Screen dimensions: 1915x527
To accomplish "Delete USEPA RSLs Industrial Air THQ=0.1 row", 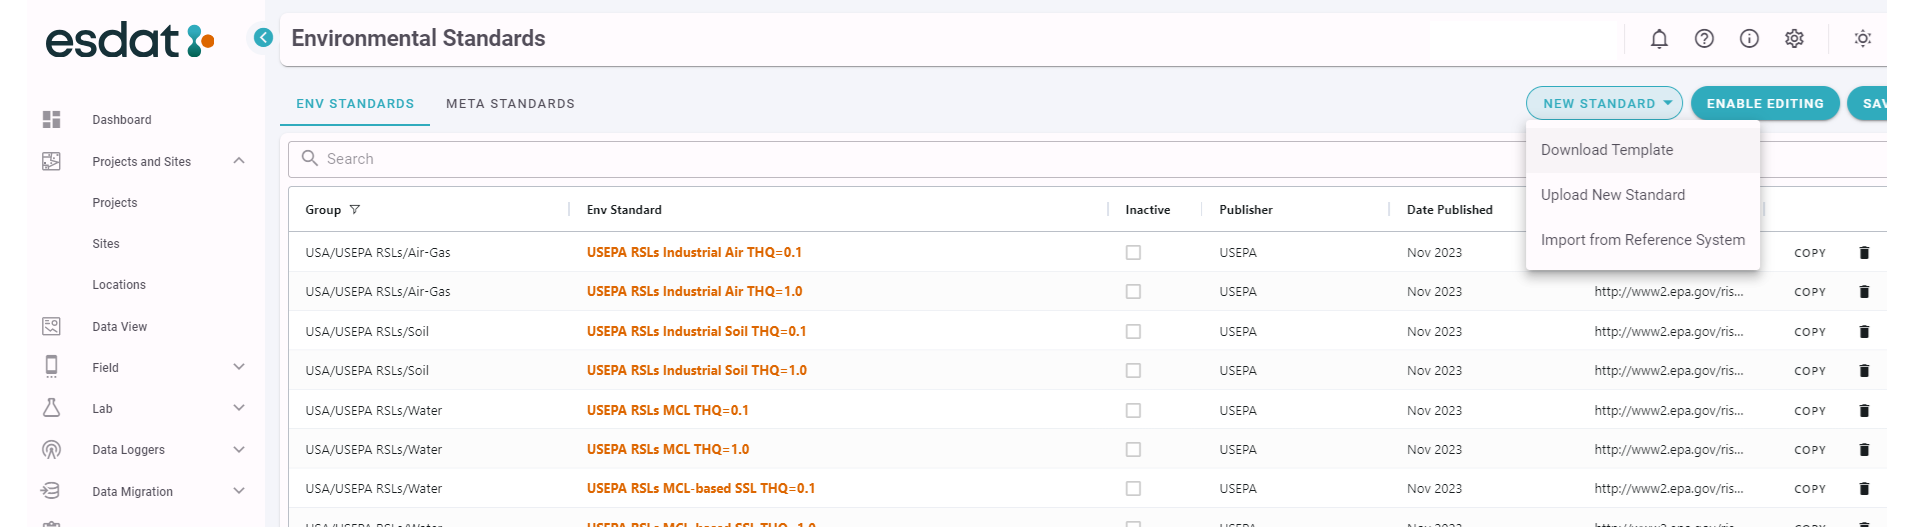I will [1864, 253].
